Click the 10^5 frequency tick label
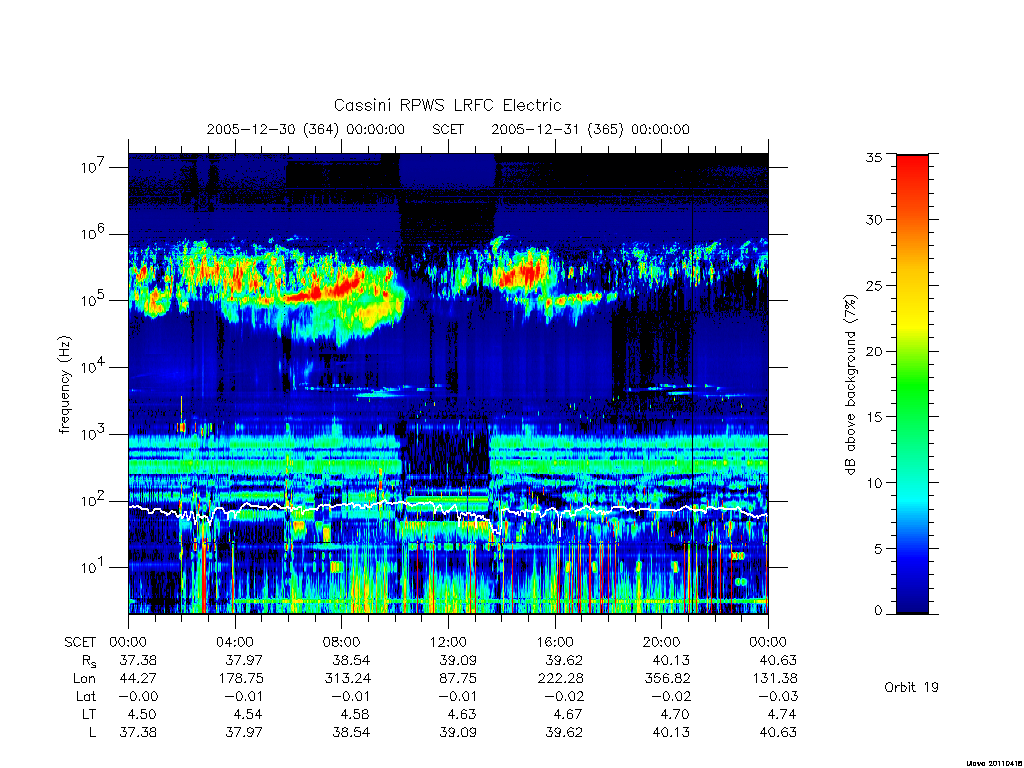The width and height of the screenshot is (1024, 768). 93,300
